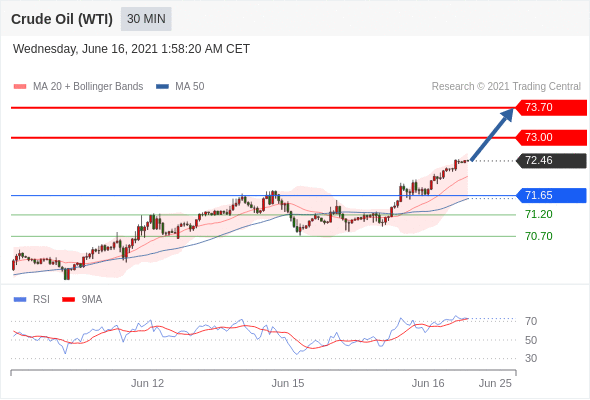Toggle the MA 50 legend label
This screenshot has height=400, width=590.
190,87
